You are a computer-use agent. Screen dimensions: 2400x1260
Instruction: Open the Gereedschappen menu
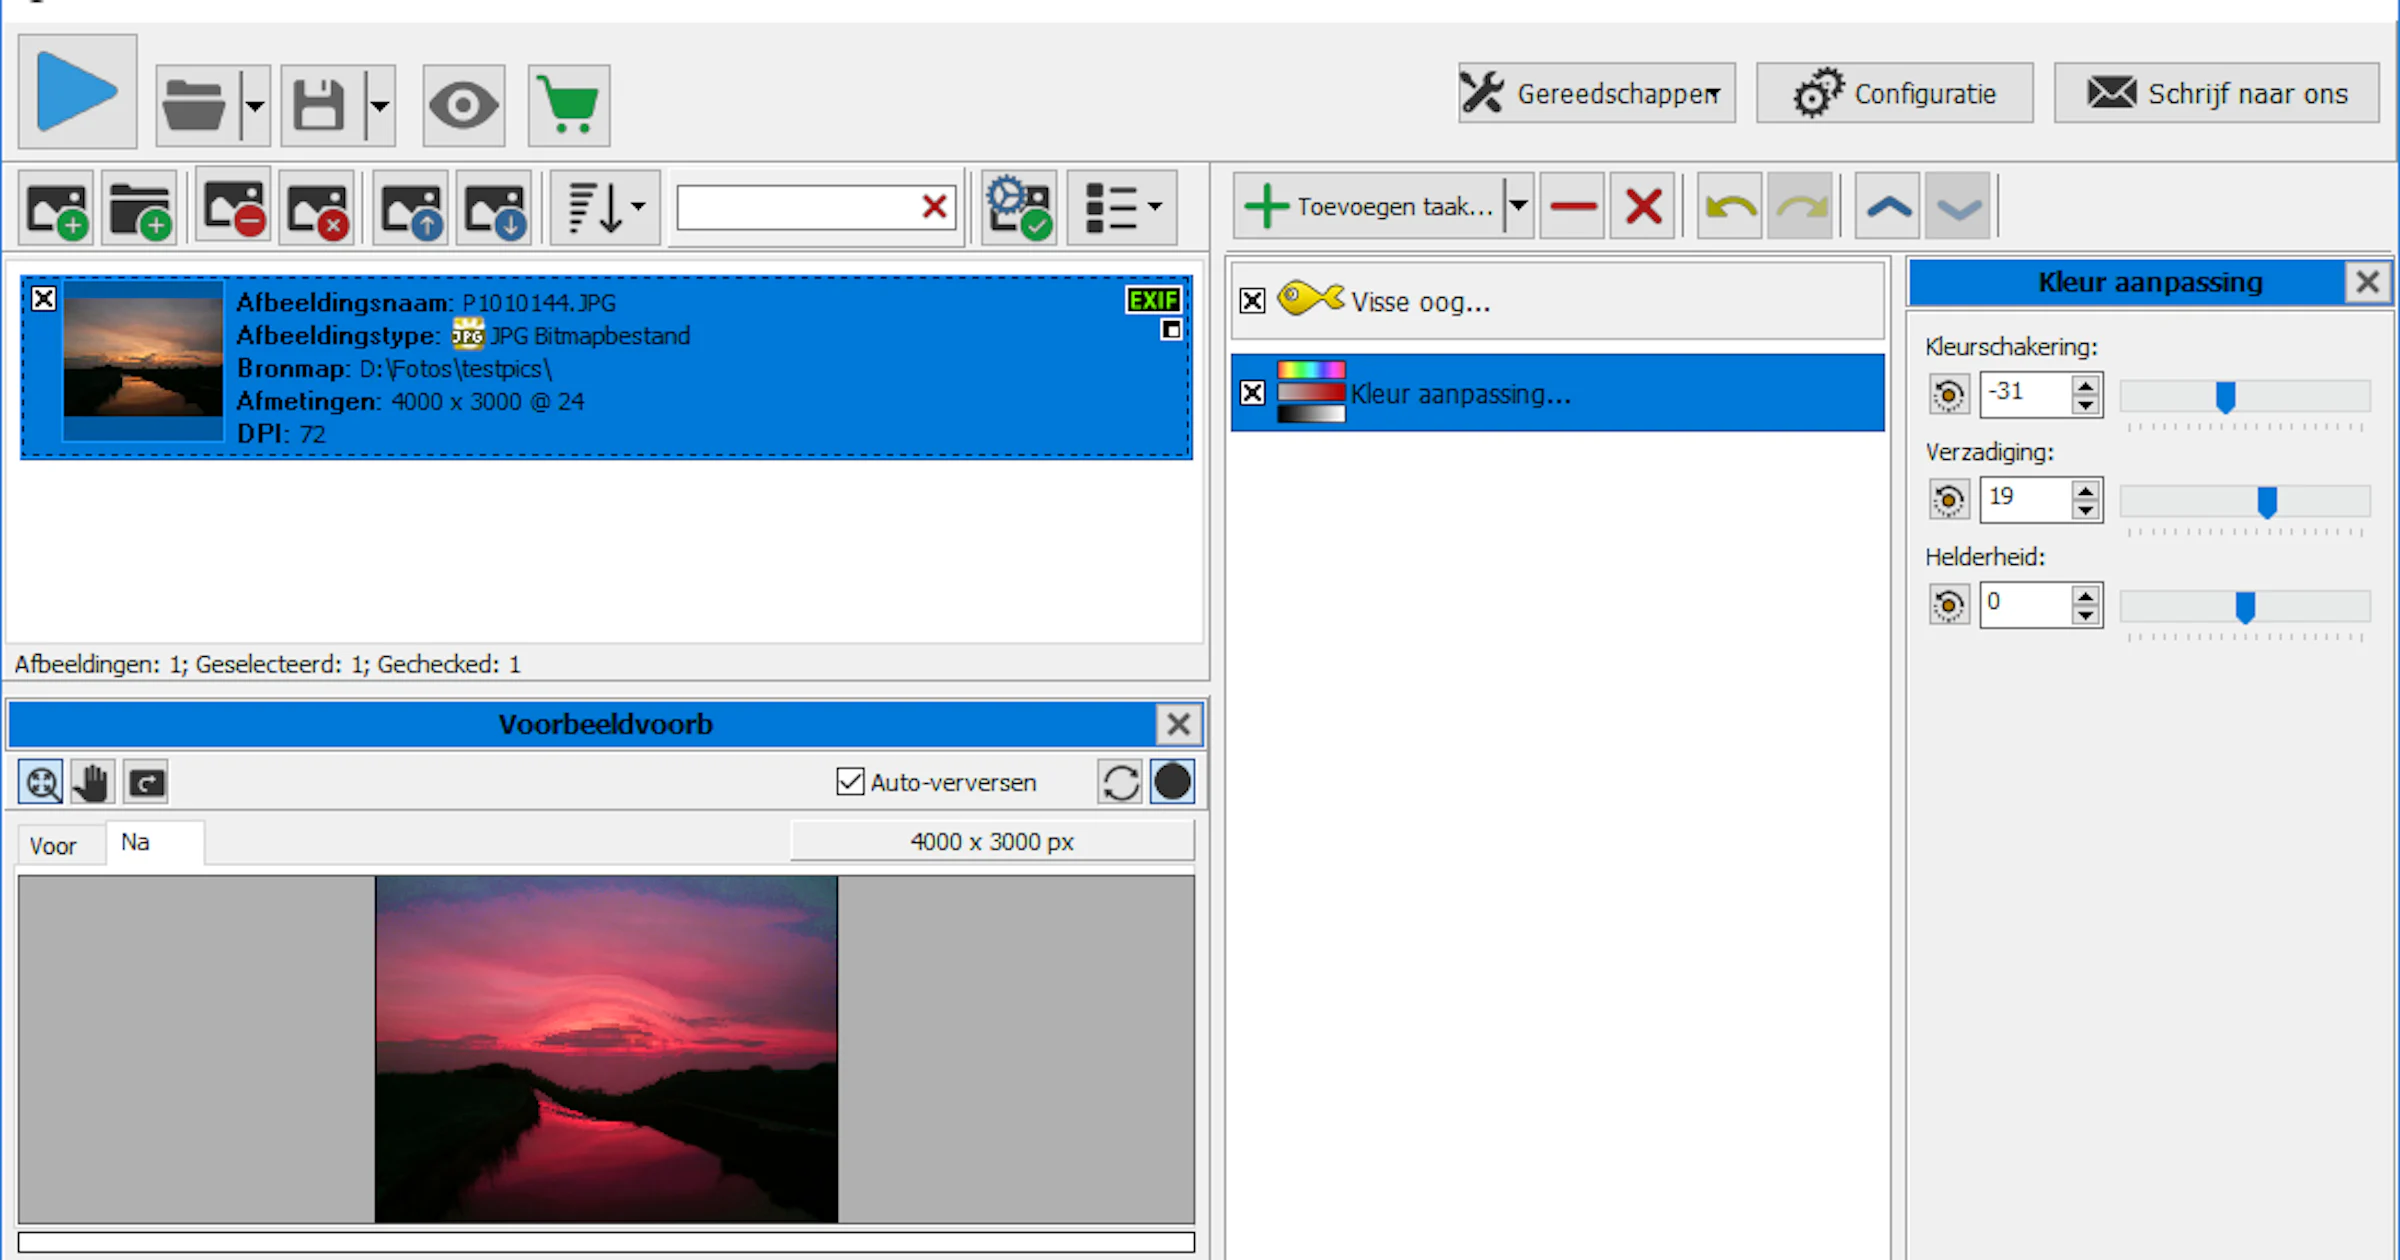[1596, 93]
